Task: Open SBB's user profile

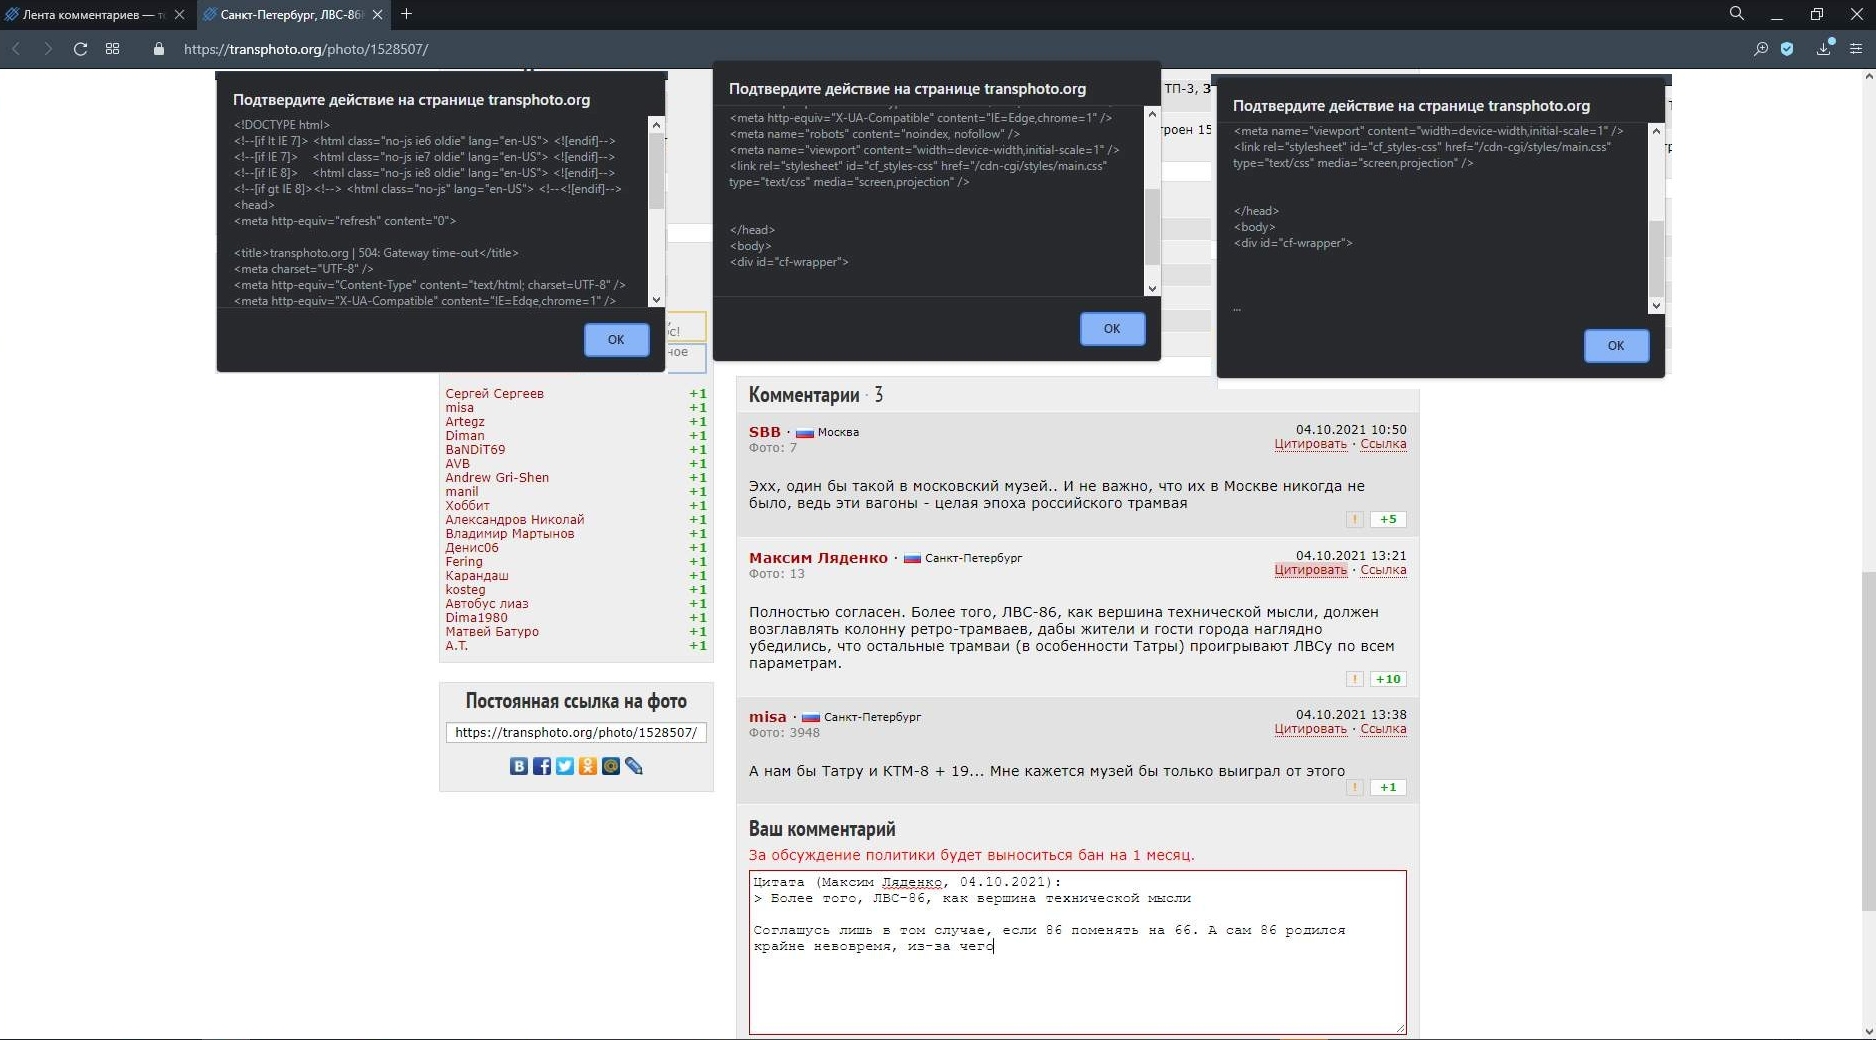Action: point(764,432)
